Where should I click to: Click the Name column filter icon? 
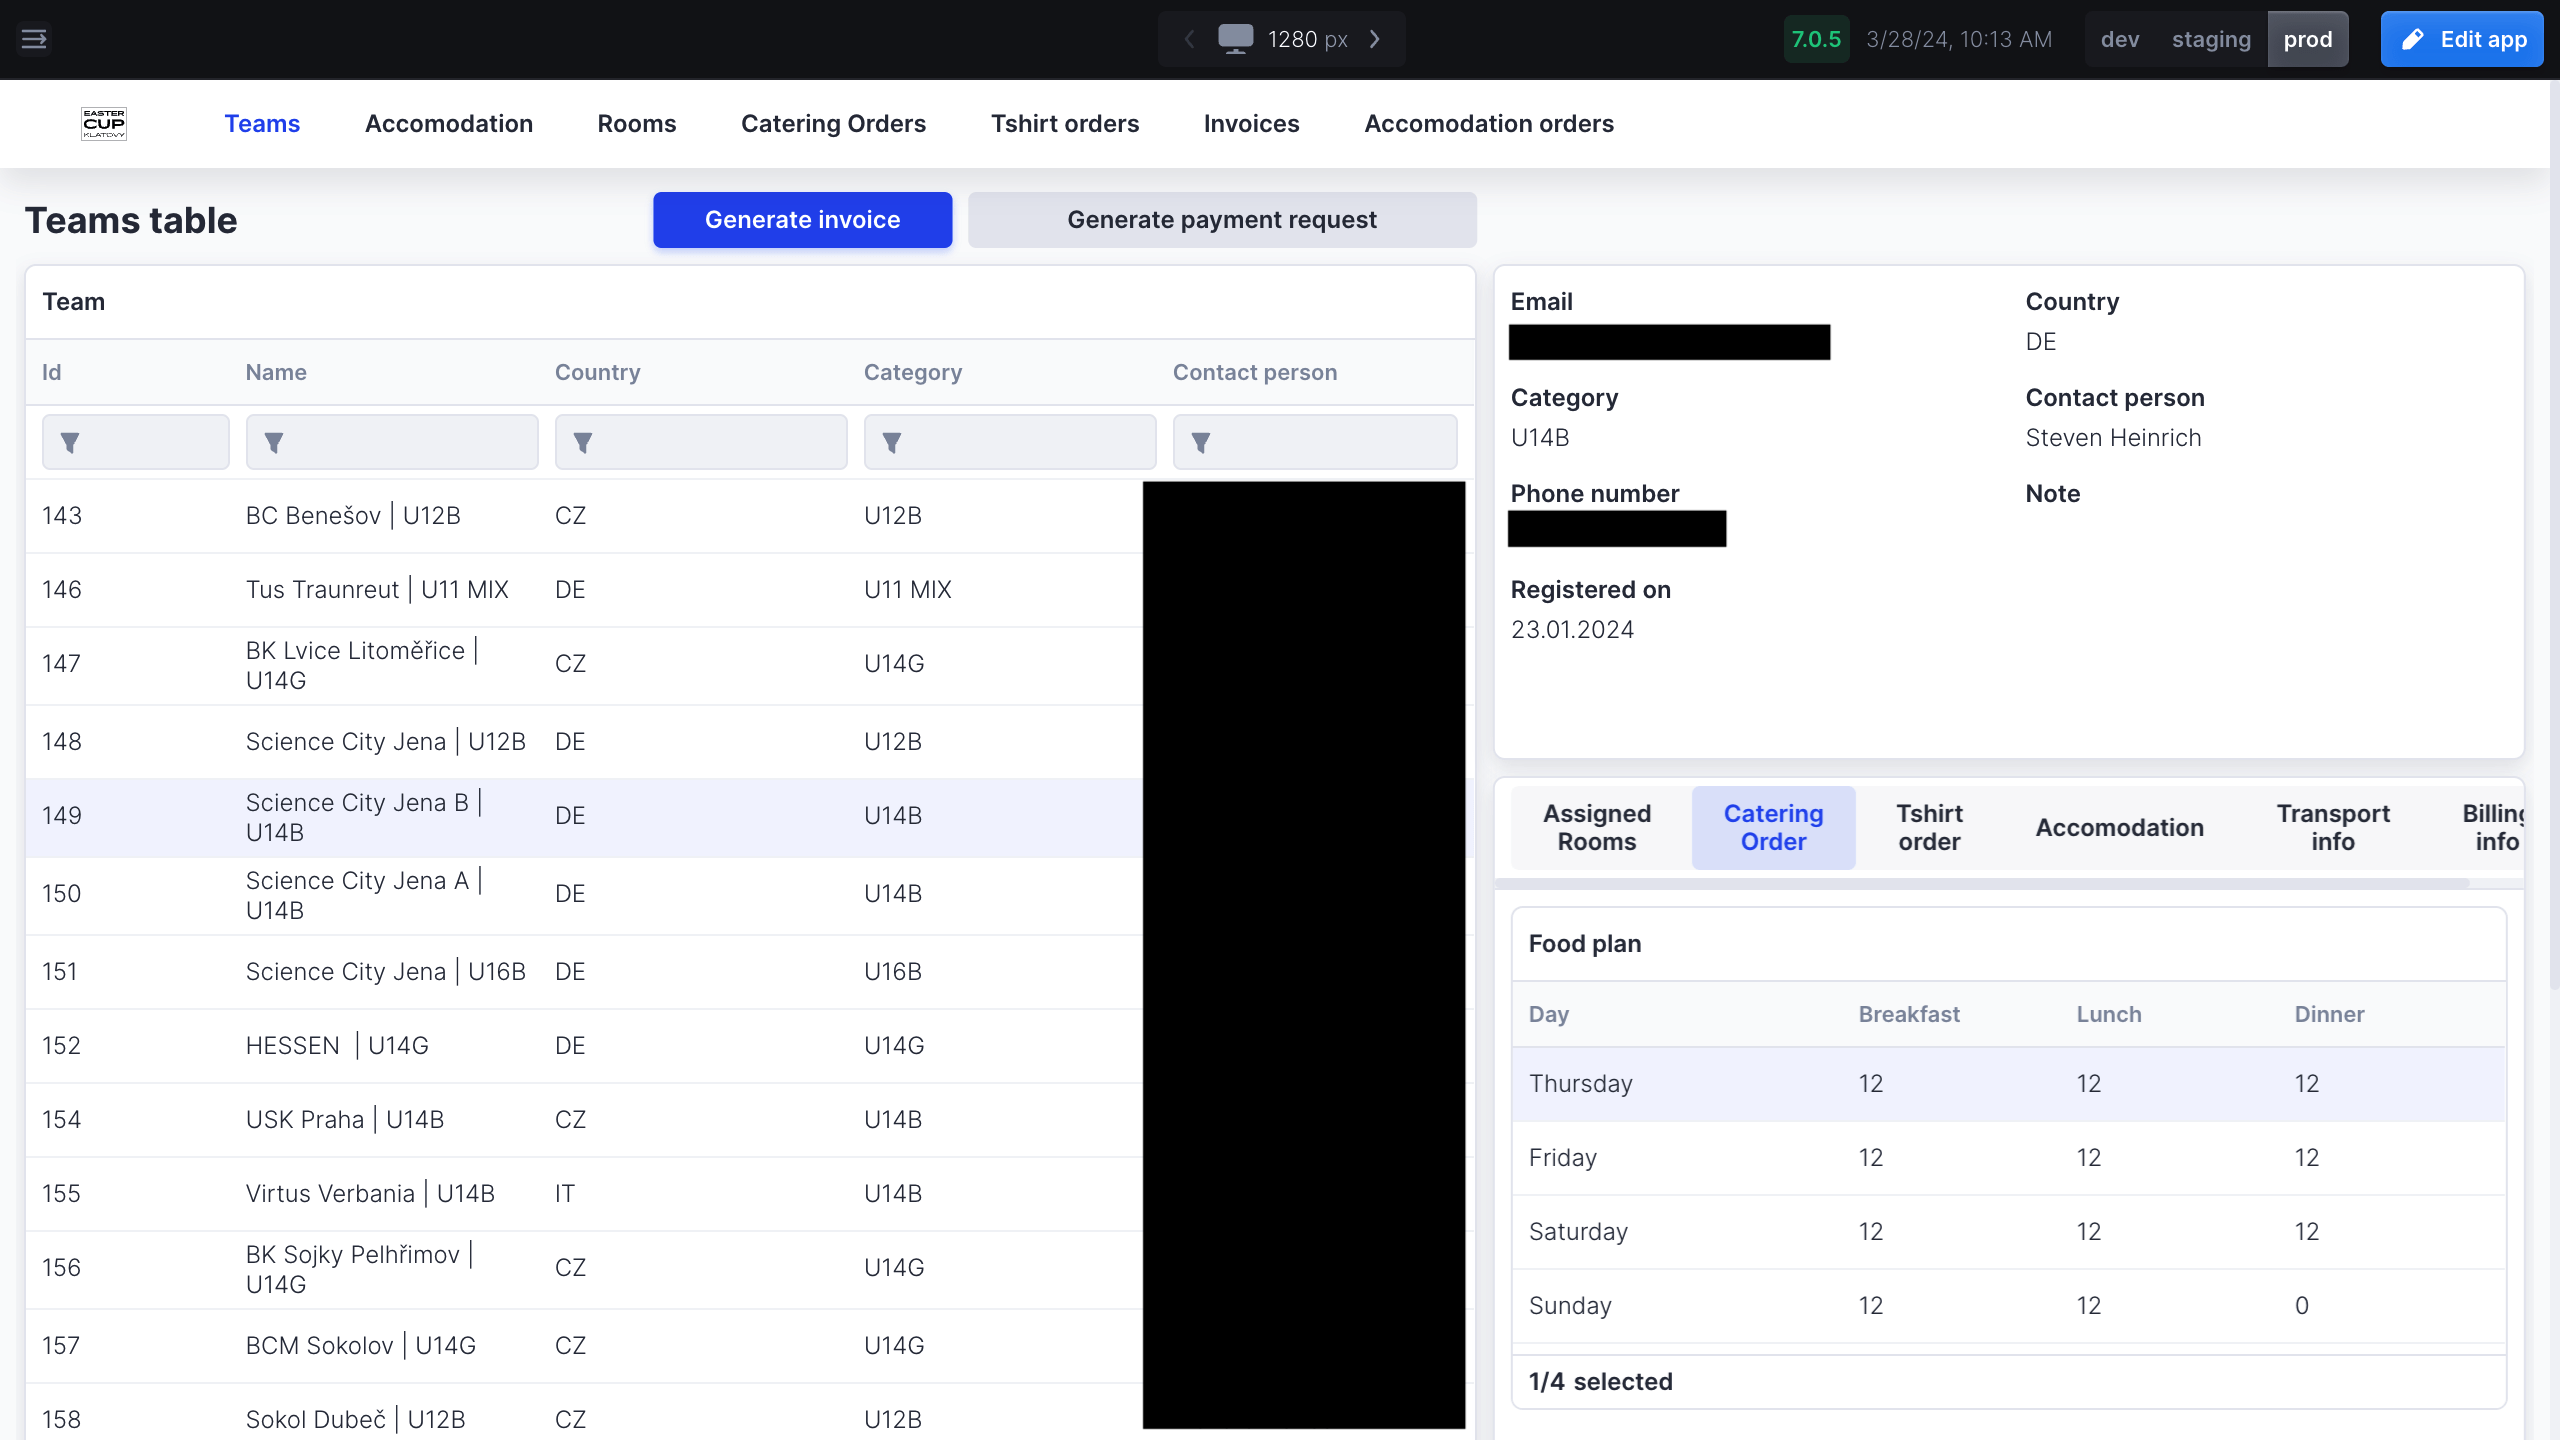point(274,442)
